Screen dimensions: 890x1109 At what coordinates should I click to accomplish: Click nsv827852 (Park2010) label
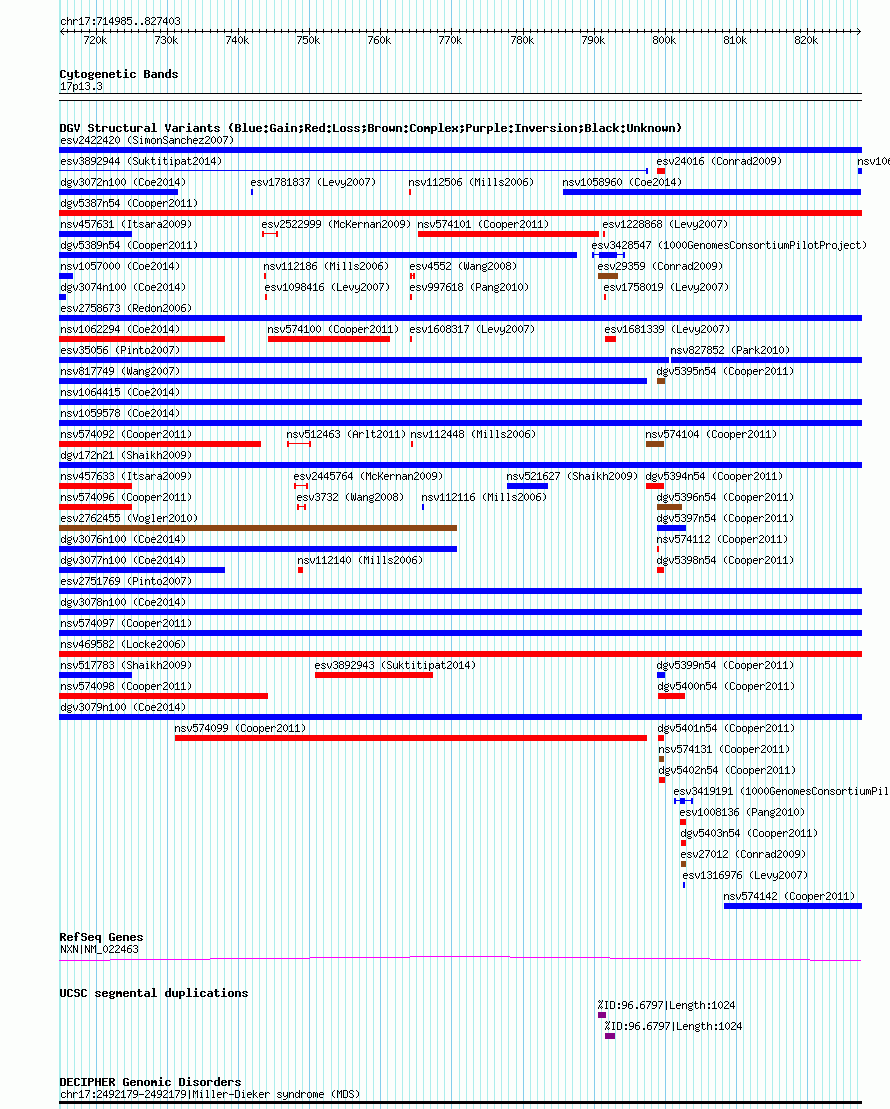[x=730, y=350]
